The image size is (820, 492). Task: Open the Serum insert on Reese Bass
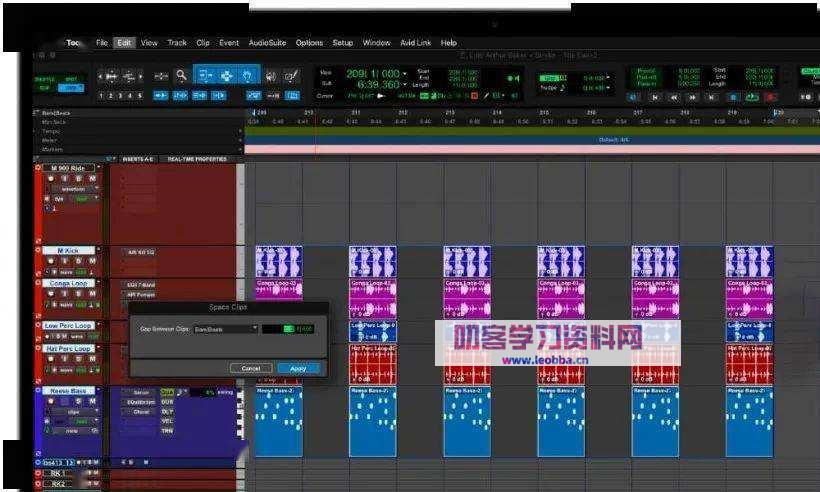click(141, 392)
